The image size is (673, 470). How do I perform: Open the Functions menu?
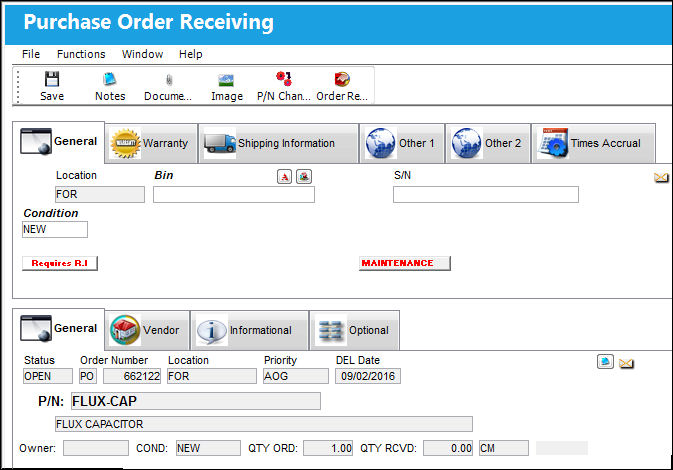81,54
